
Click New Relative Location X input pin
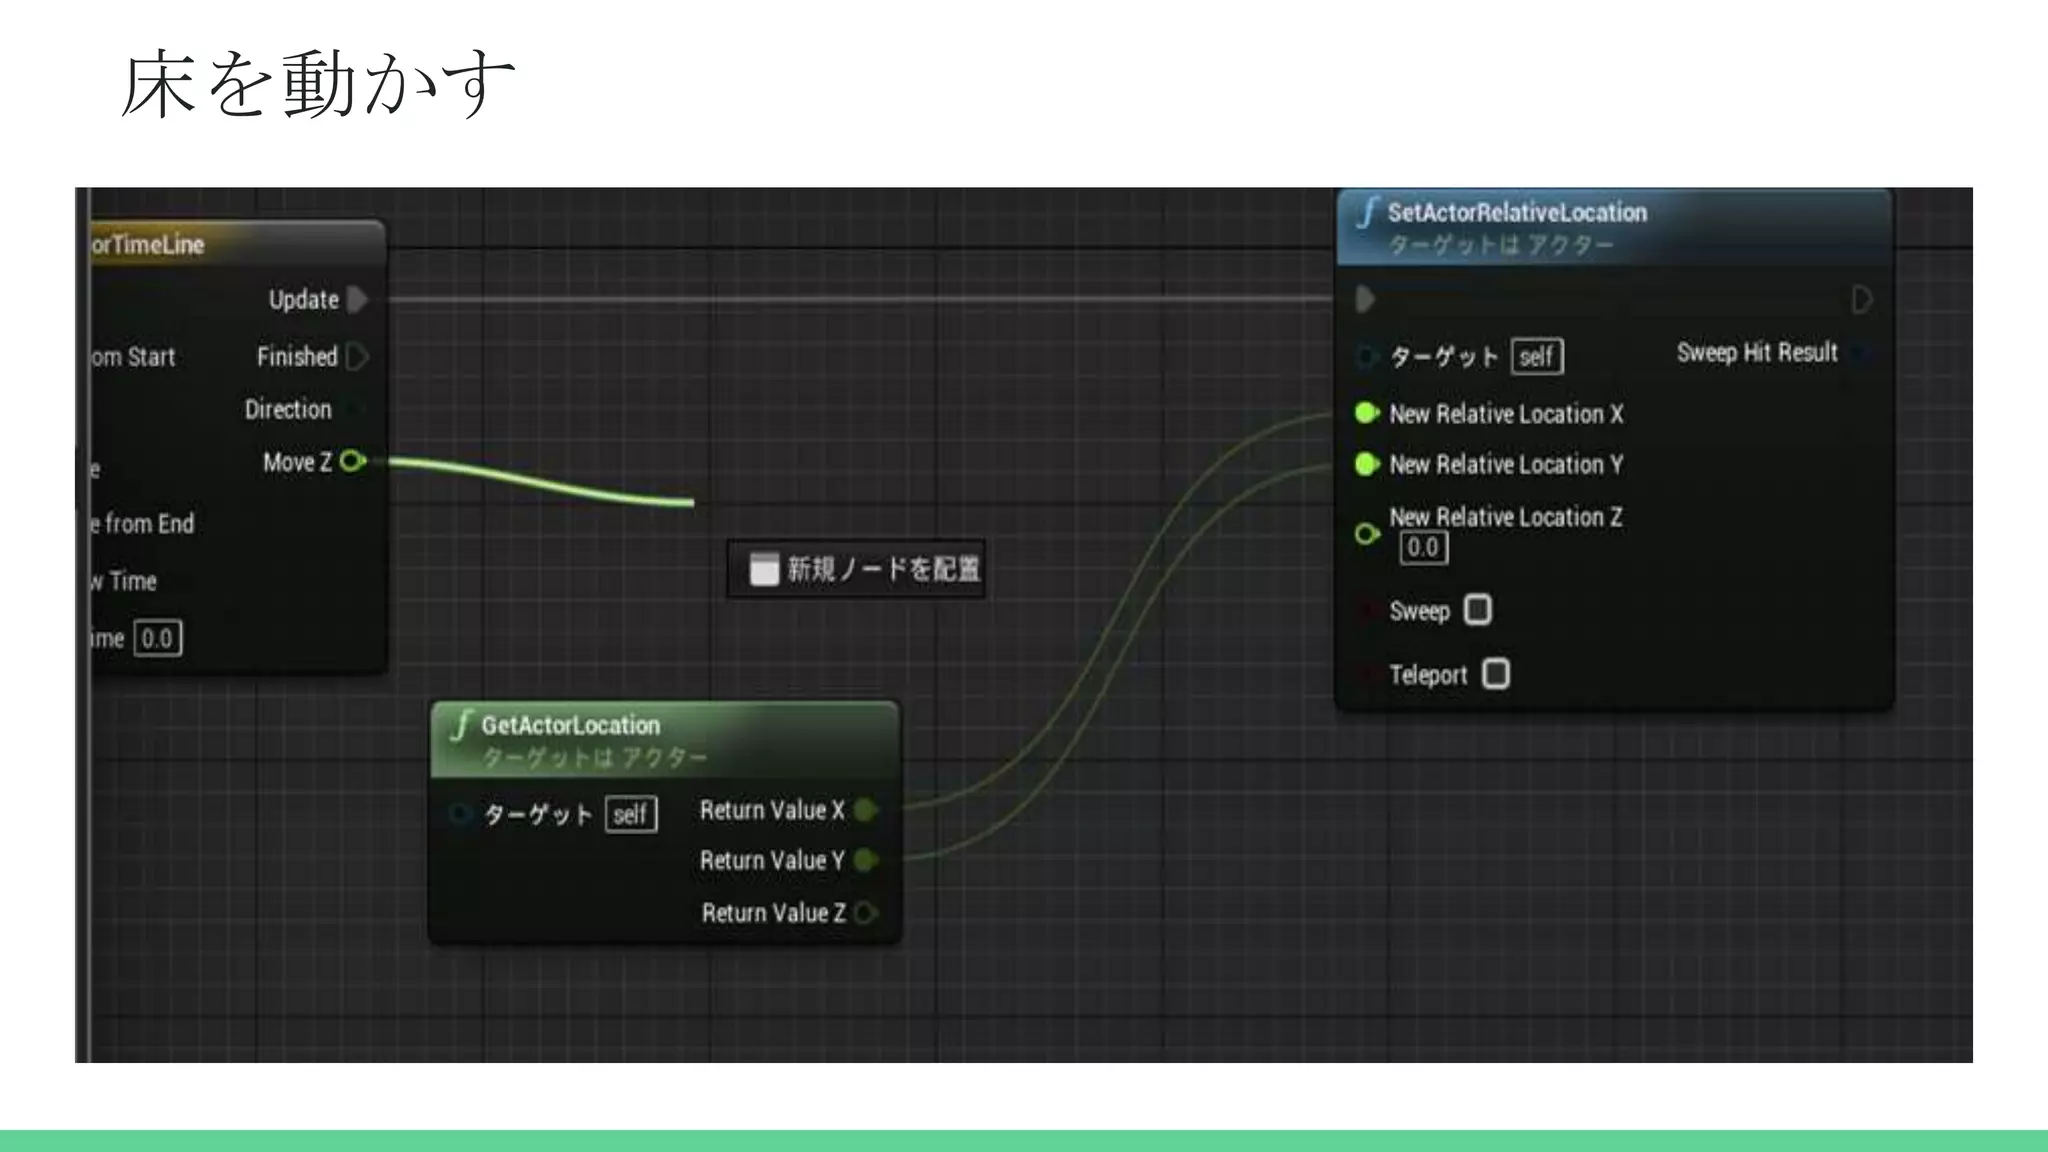[1366, 413]
